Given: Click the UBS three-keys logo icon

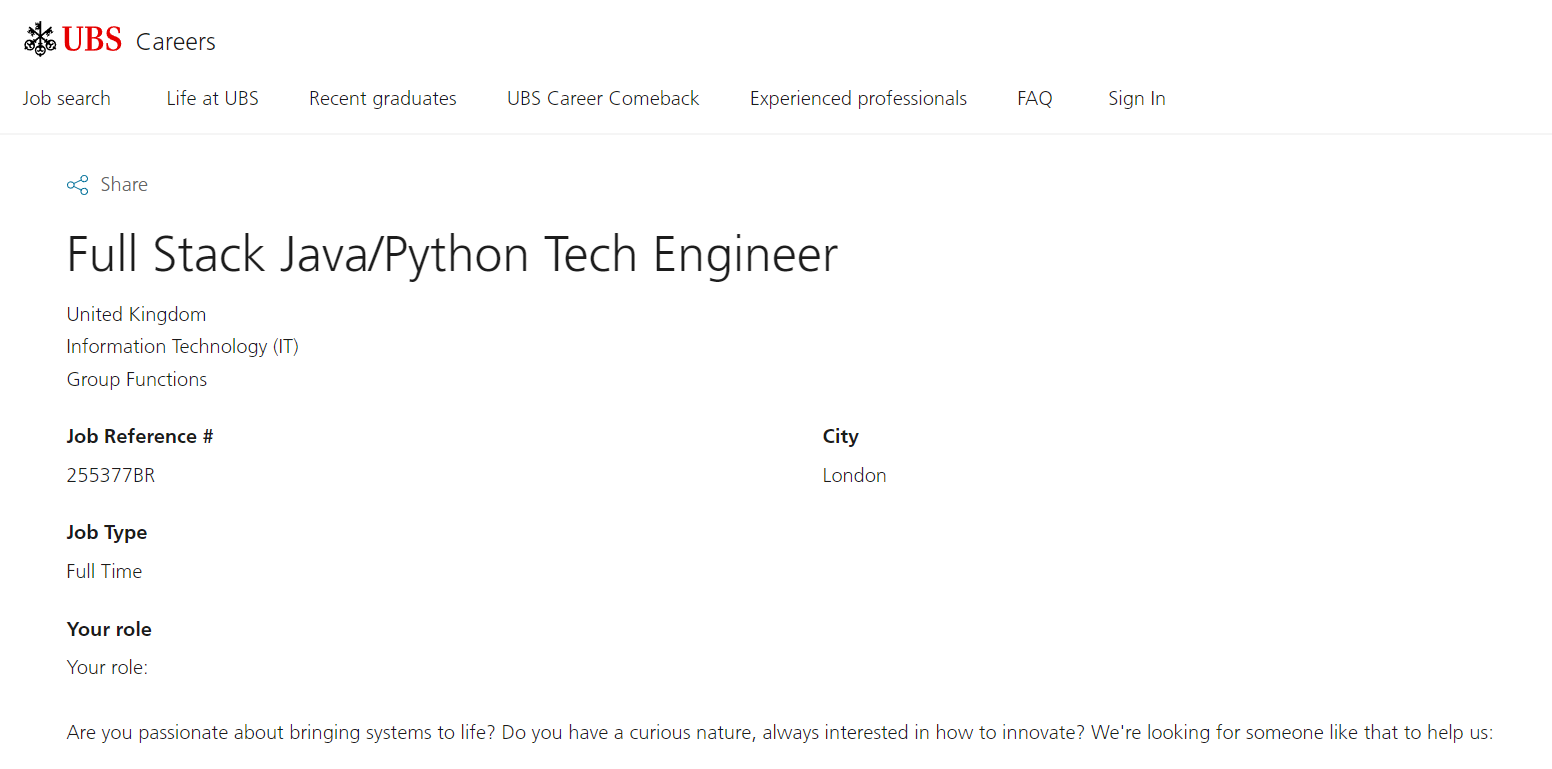Looking at the screenshot, I should [x=40, y=39].
